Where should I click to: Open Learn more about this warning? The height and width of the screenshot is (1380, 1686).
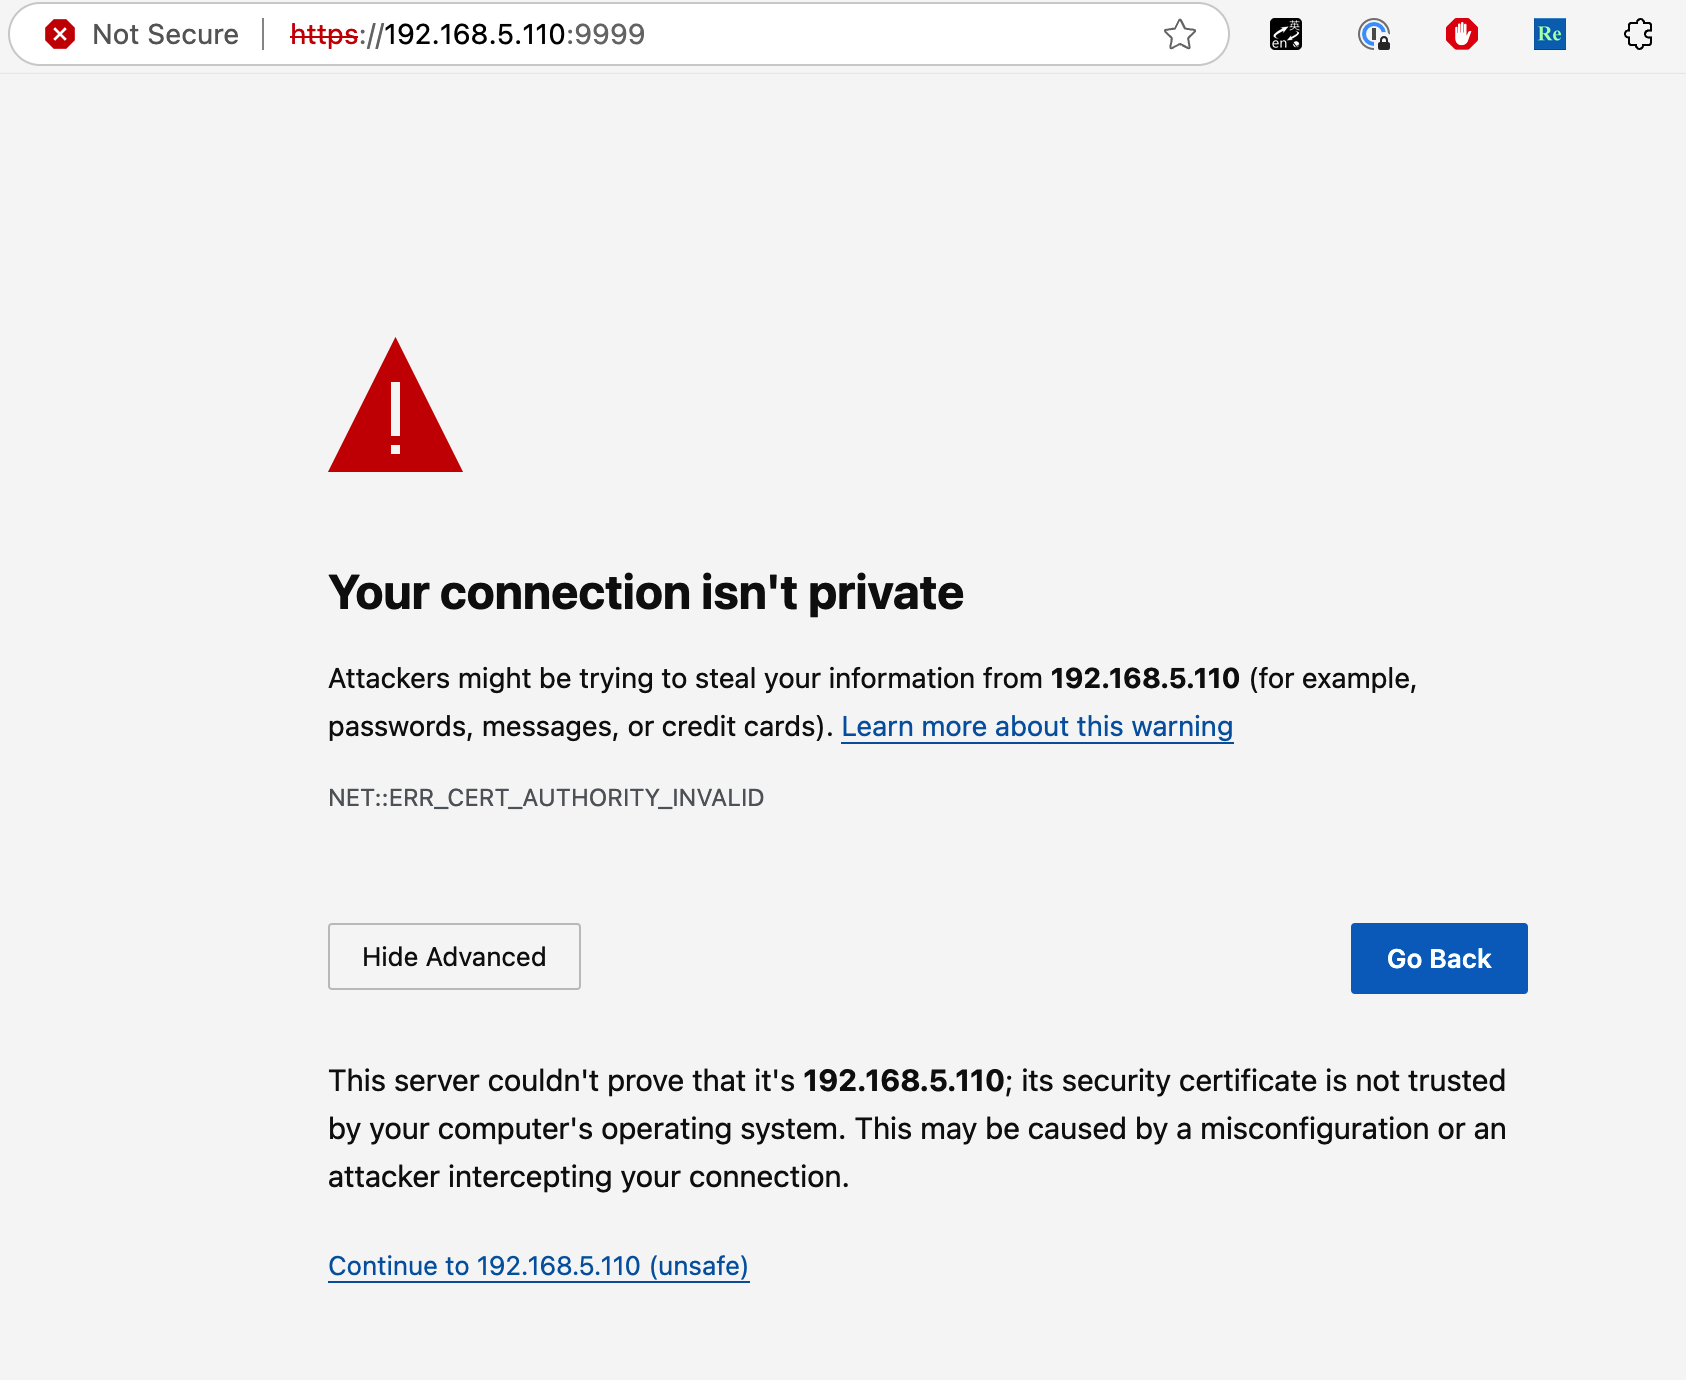(x=1037, y=726)
